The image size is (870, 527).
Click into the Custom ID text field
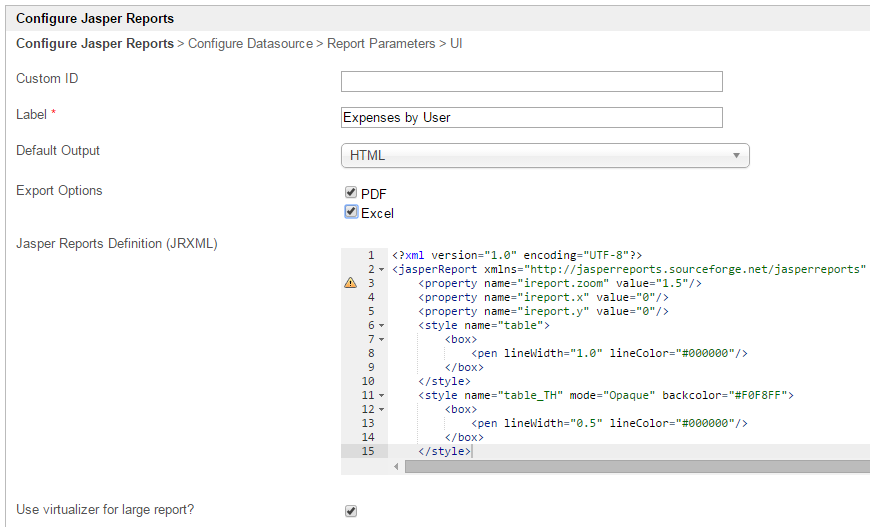531,81
